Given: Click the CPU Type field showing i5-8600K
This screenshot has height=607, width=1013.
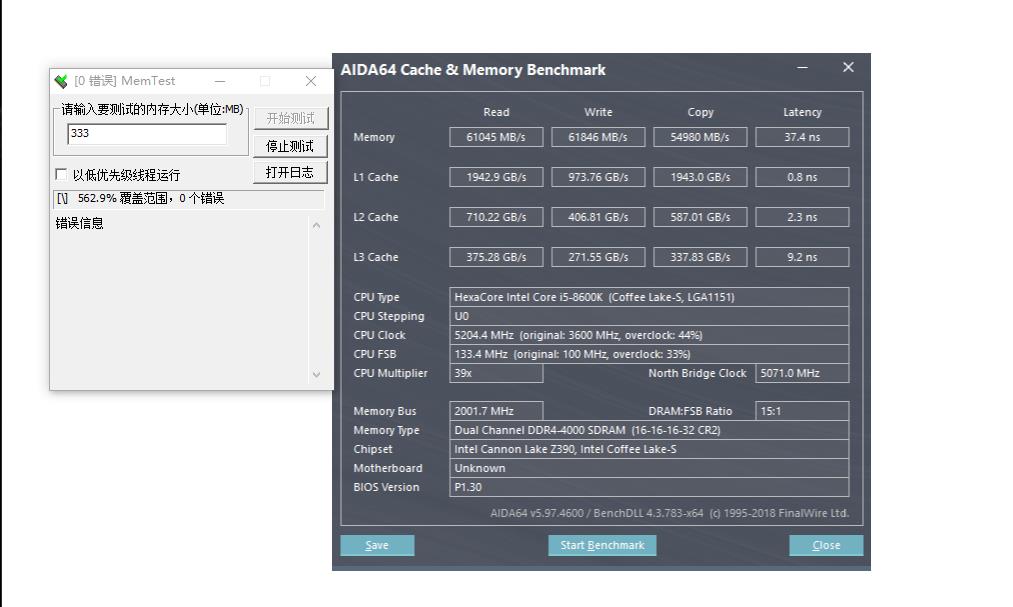Looking at the screenshot, I should click(x=650, y=297).
